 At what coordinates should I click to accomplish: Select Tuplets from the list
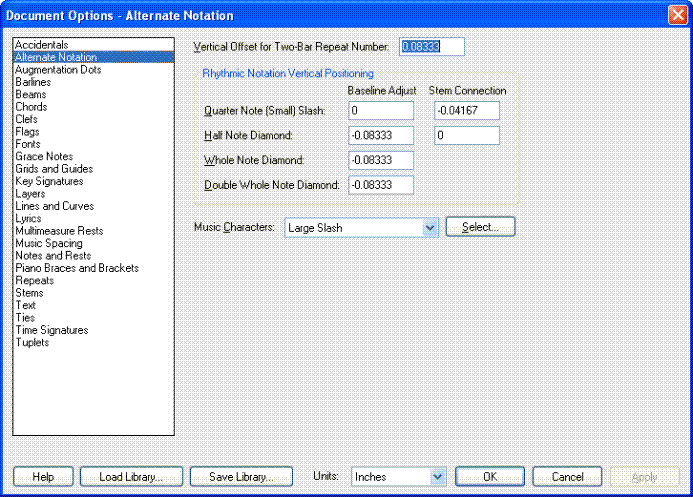tap(32, 343)
